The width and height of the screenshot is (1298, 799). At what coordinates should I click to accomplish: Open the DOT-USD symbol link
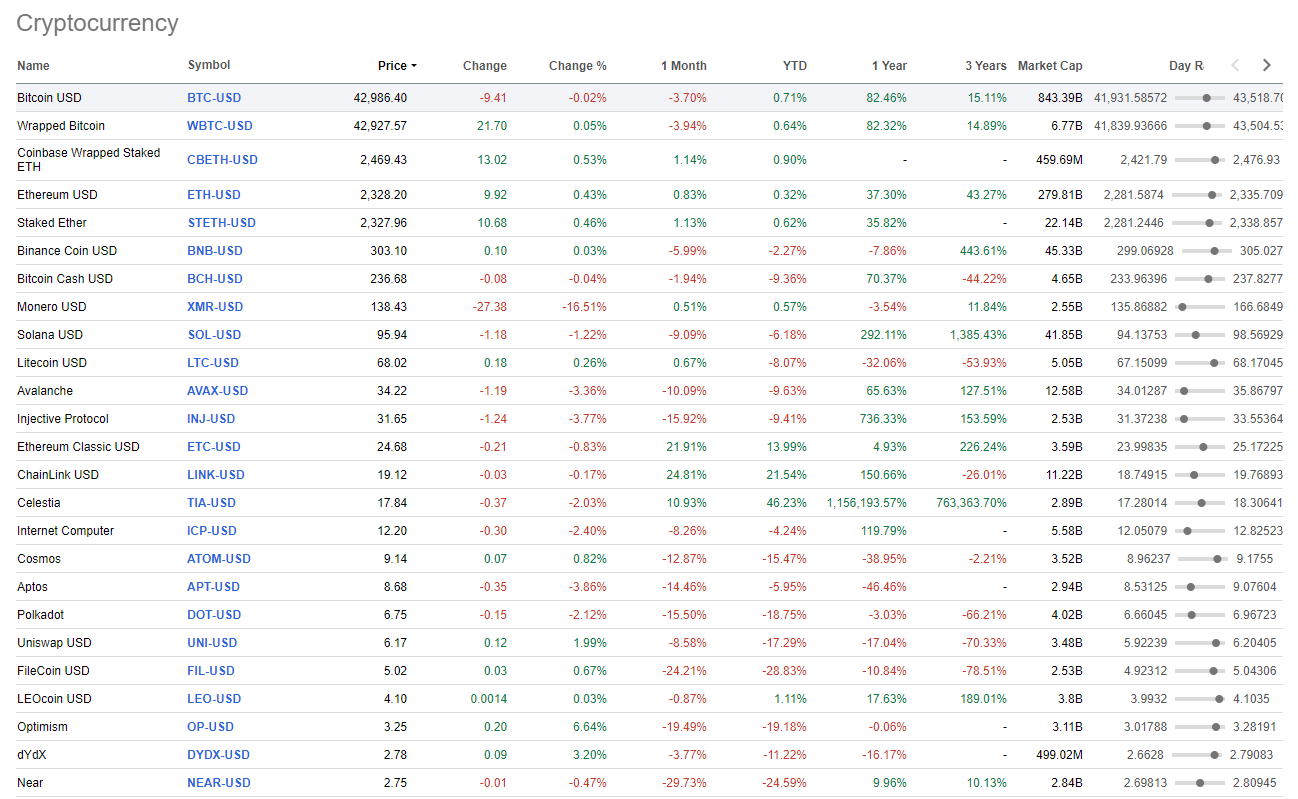[214, 615]
